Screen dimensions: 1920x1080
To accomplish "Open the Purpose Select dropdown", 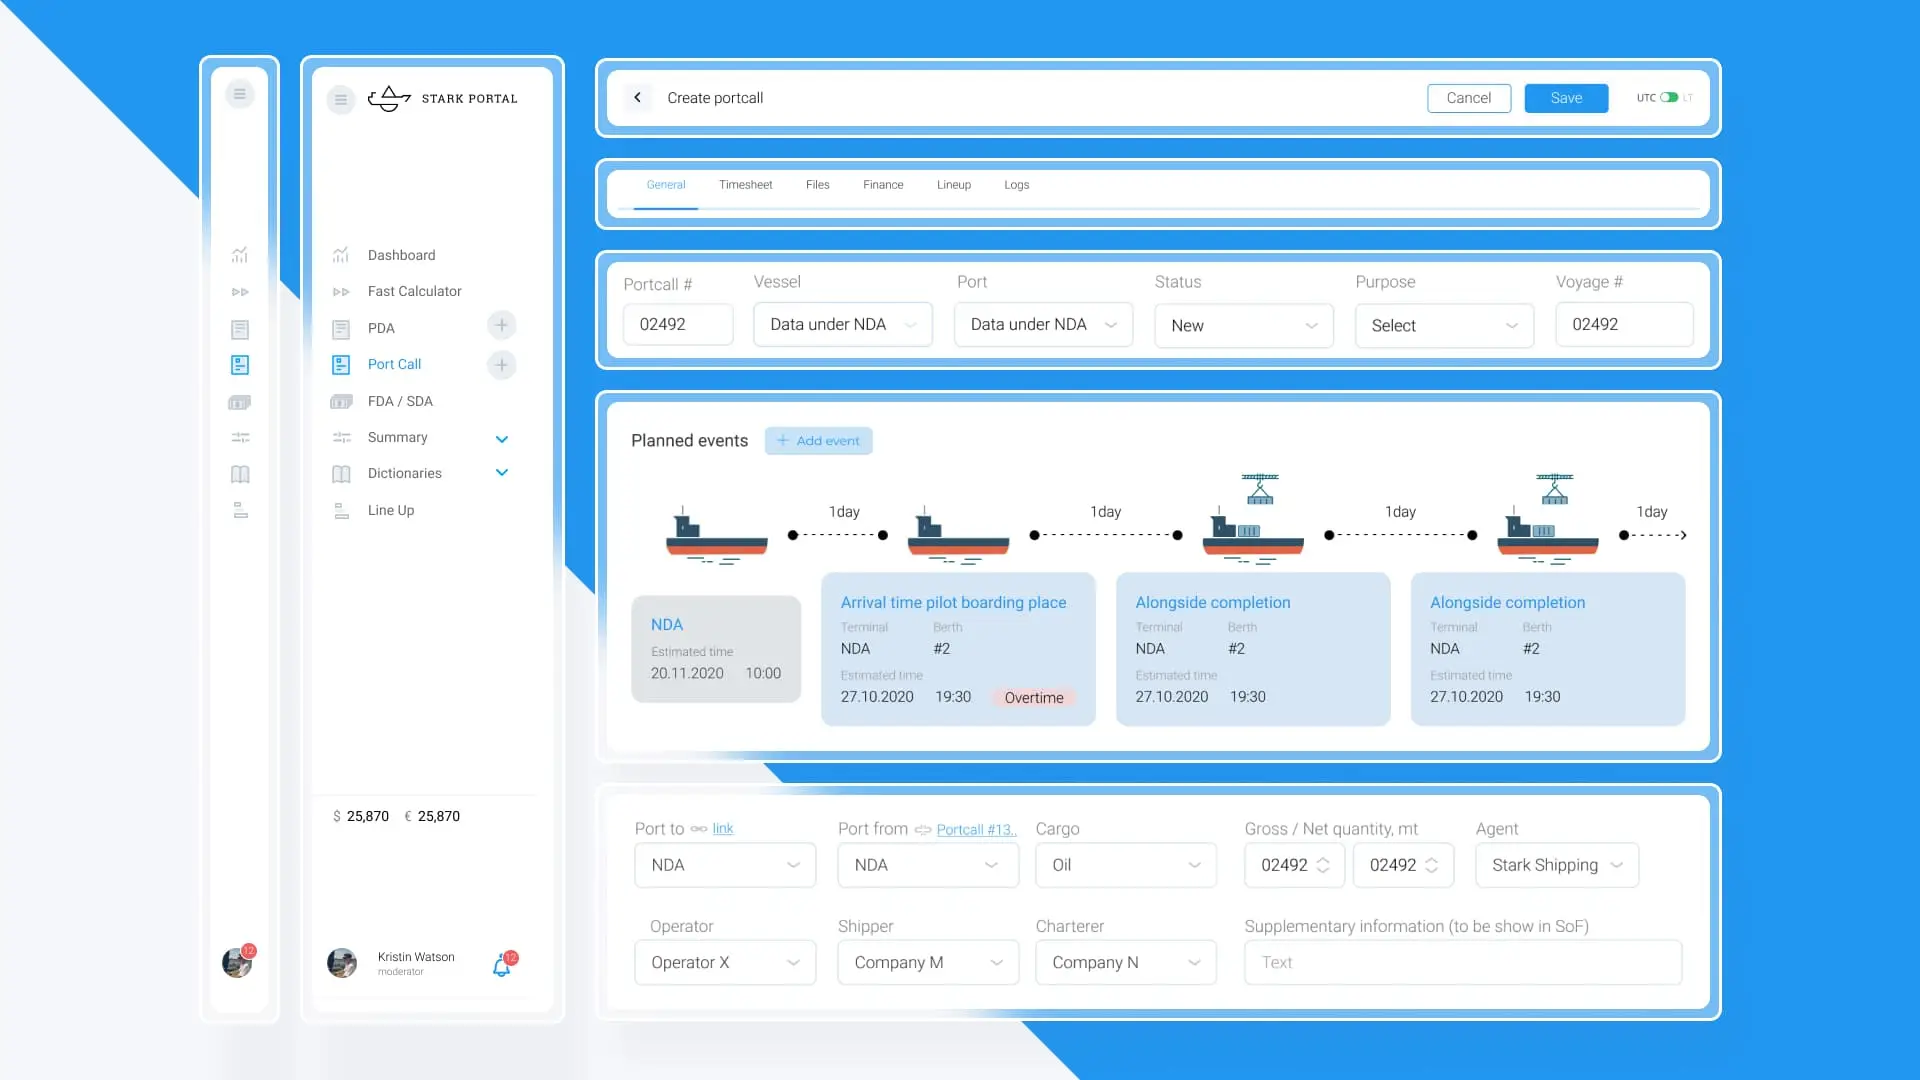I will [x=1443, y=326].
